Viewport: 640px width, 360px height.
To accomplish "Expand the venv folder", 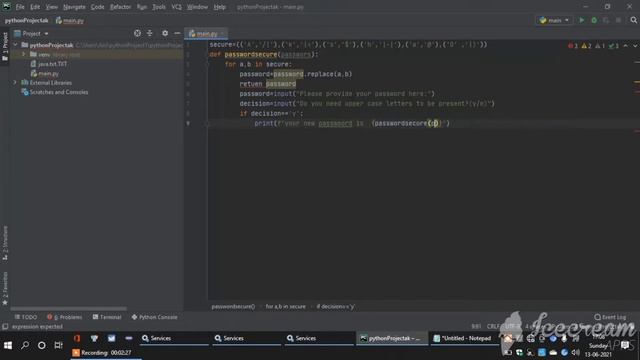I will coord(24,54).
